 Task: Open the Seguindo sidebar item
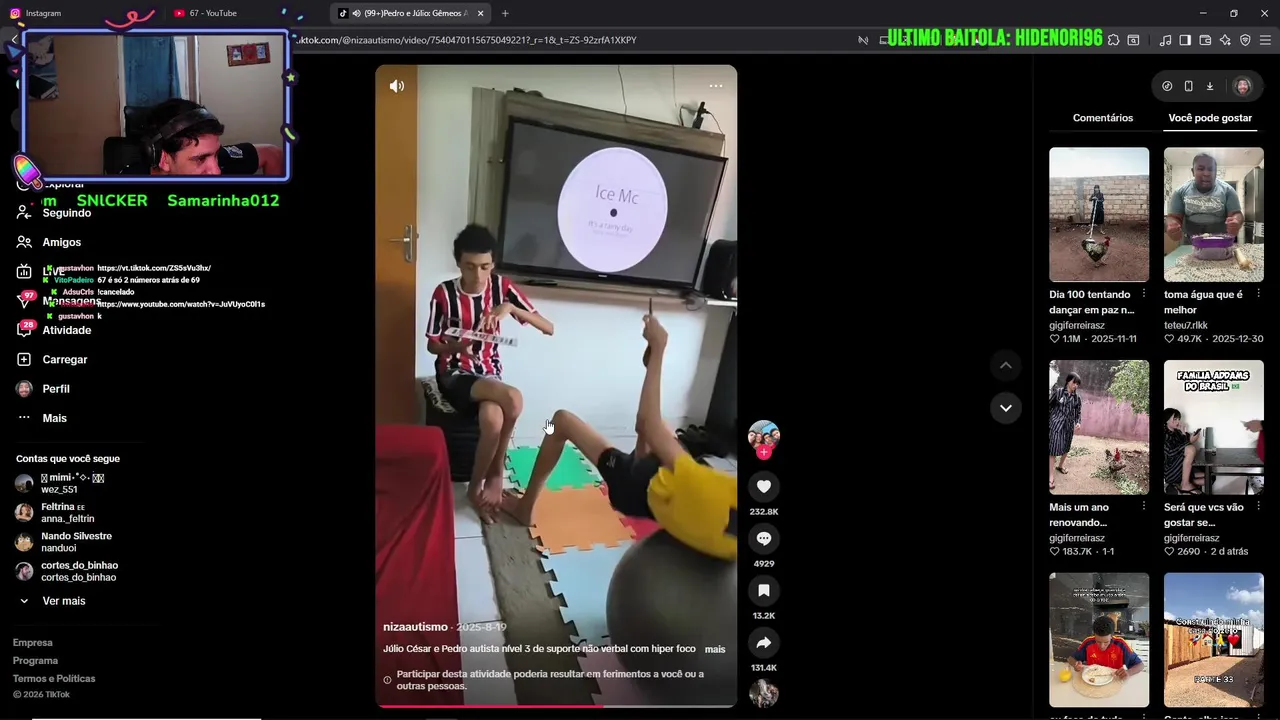pos(66,213)
